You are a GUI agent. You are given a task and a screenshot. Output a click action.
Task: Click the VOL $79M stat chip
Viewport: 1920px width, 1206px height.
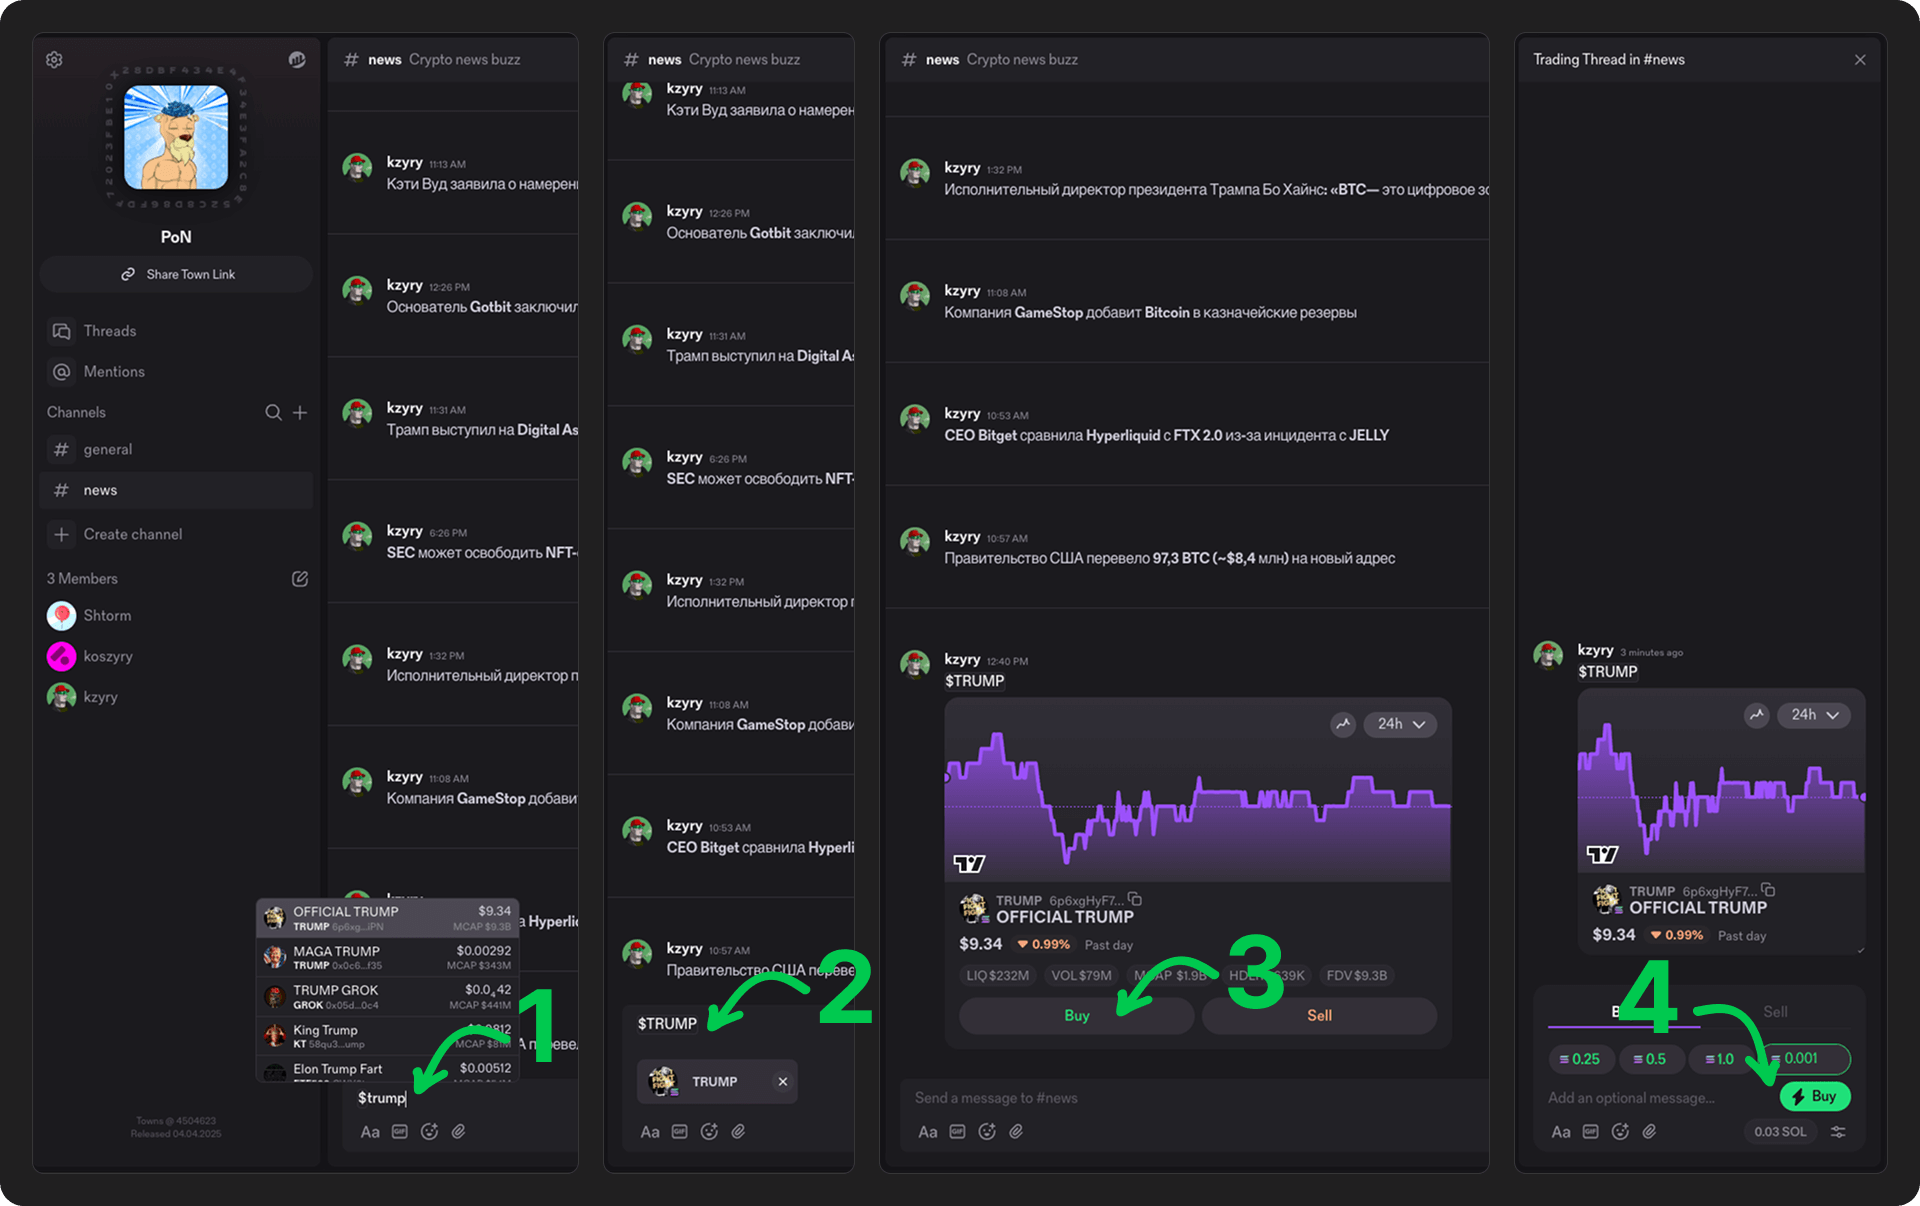(1081, 976)
